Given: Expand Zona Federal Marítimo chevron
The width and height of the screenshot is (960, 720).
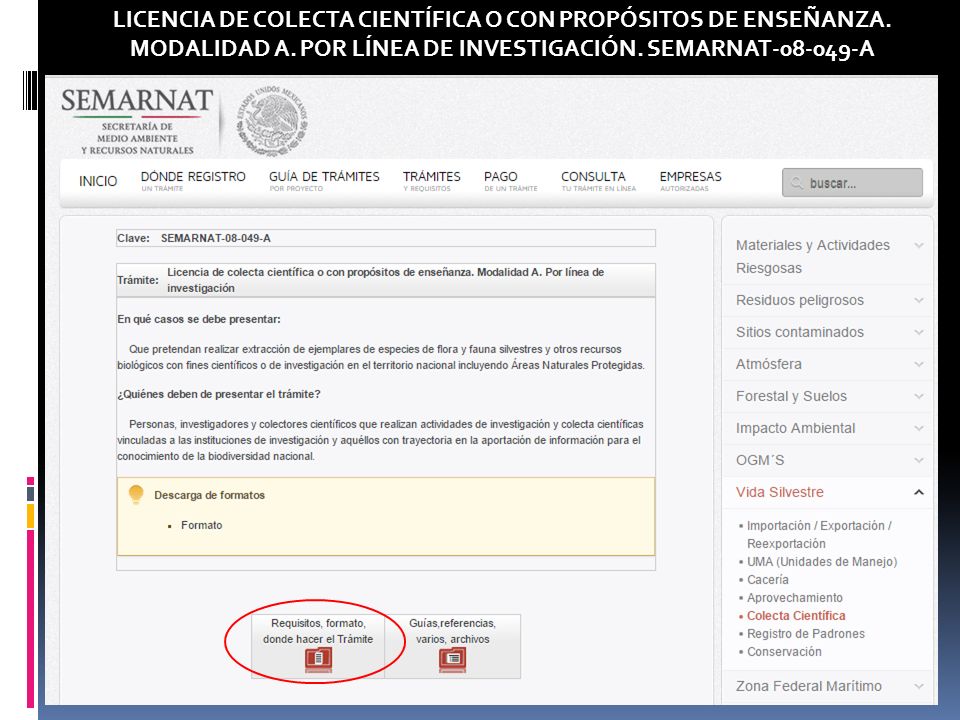Looking at the screenshot, I should point(918,686).
